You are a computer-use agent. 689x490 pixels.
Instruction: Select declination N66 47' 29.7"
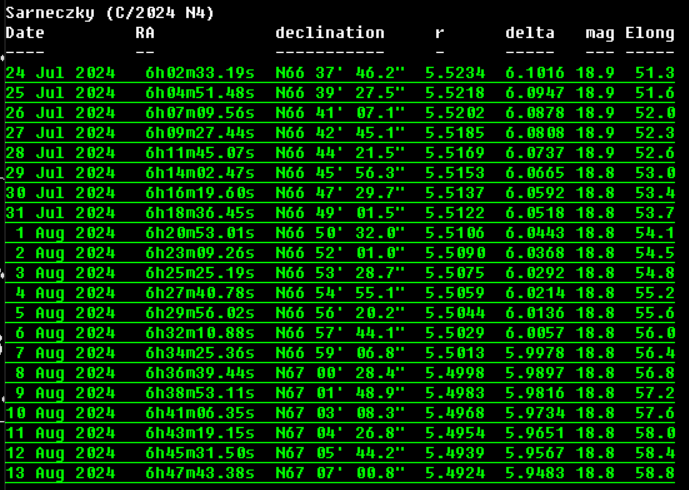pos(340,193)
